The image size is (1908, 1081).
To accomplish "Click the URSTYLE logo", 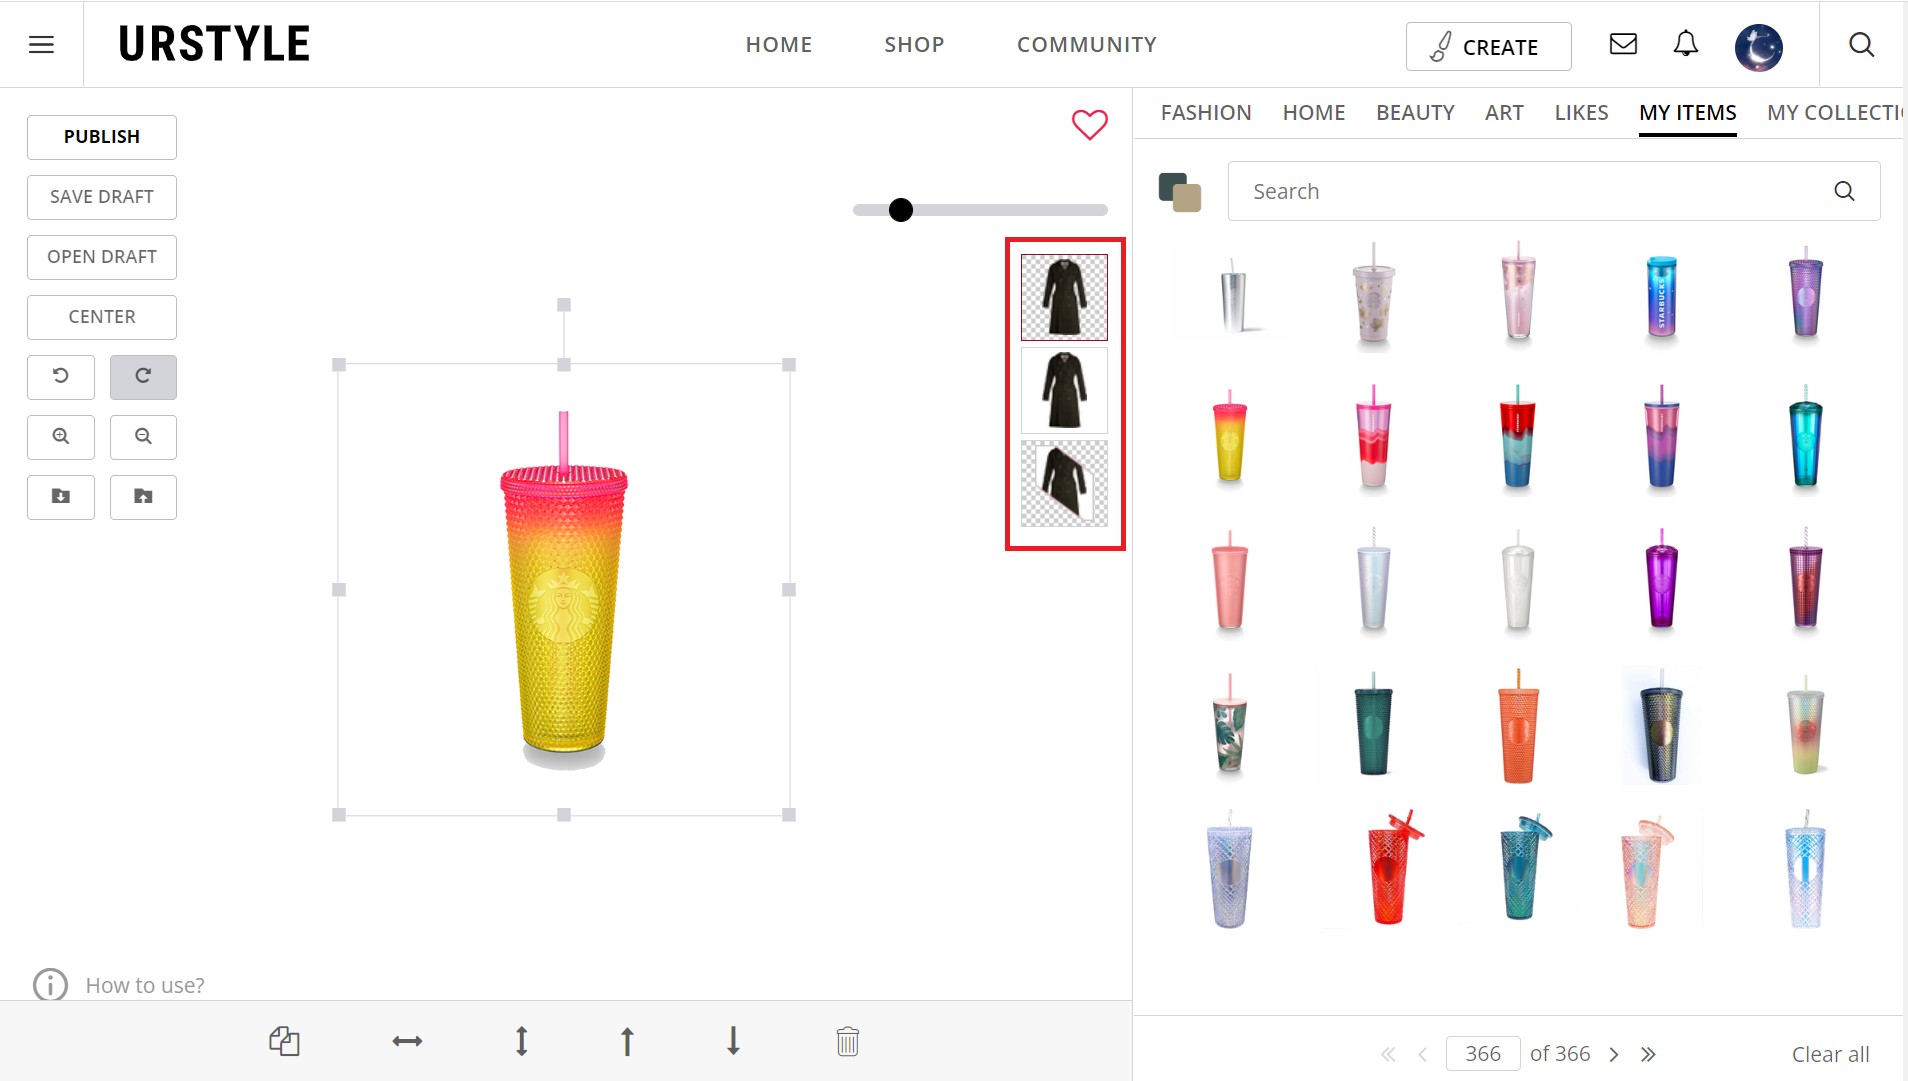I will click(214, 44).
